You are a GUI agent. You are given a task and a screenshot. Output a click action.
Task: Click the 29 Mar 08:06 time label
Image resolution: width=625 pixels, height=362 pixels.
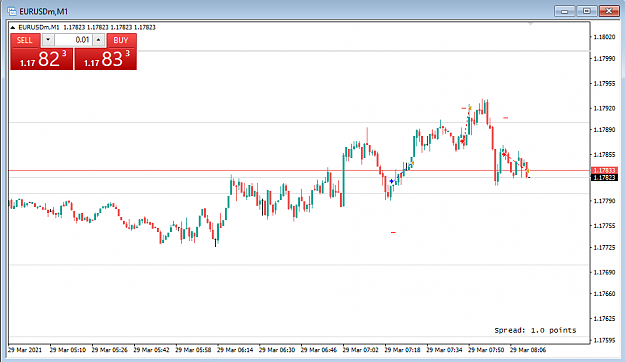[x=528, y=350]
